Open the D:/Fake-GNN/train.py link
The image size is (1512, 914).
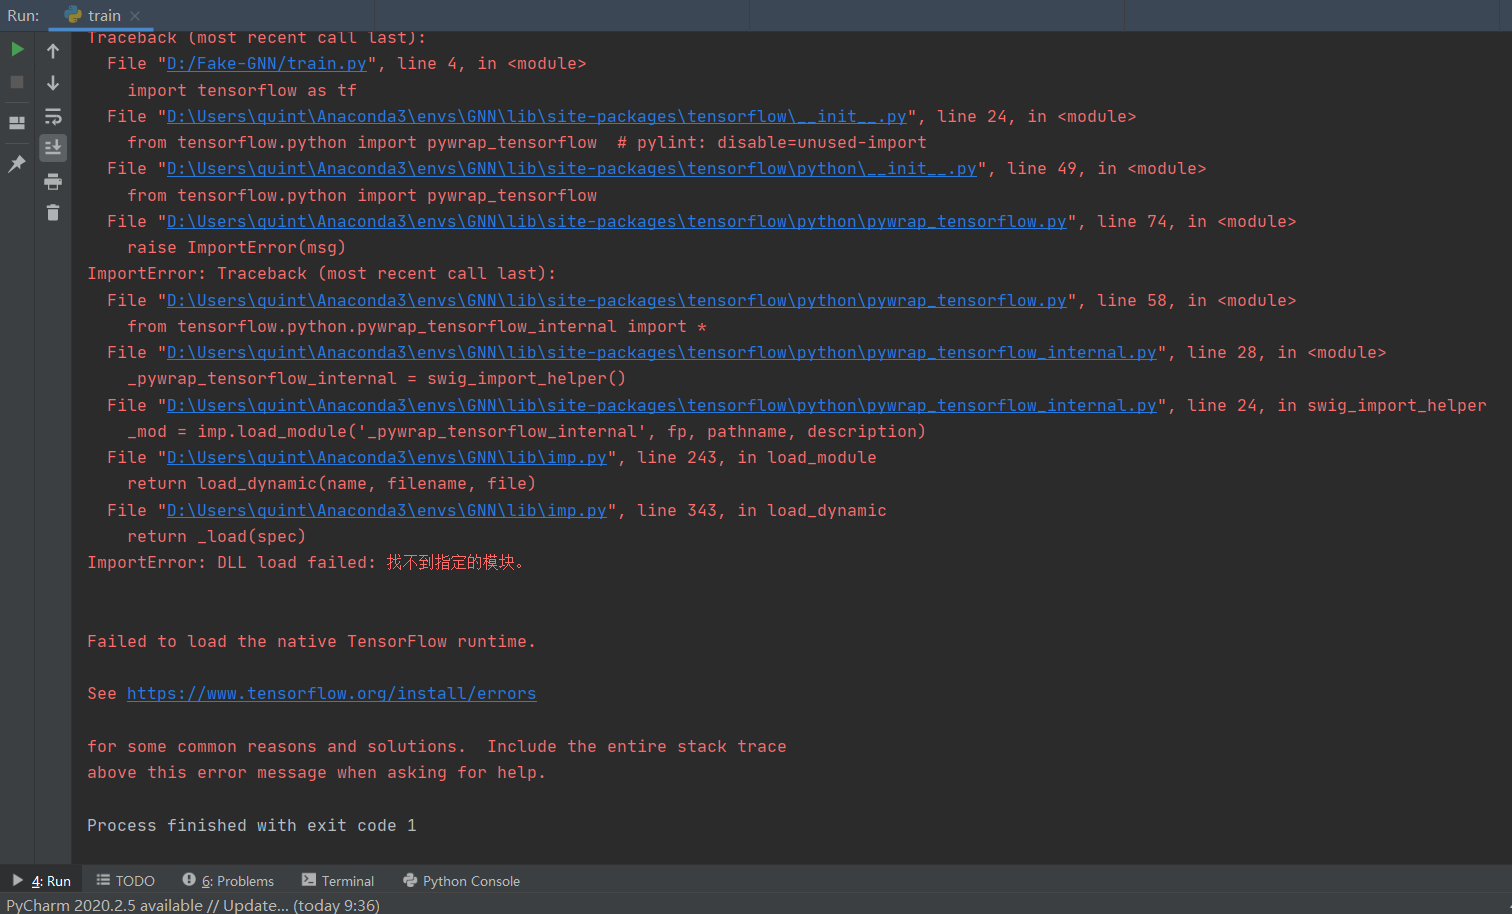coord(267,63)
